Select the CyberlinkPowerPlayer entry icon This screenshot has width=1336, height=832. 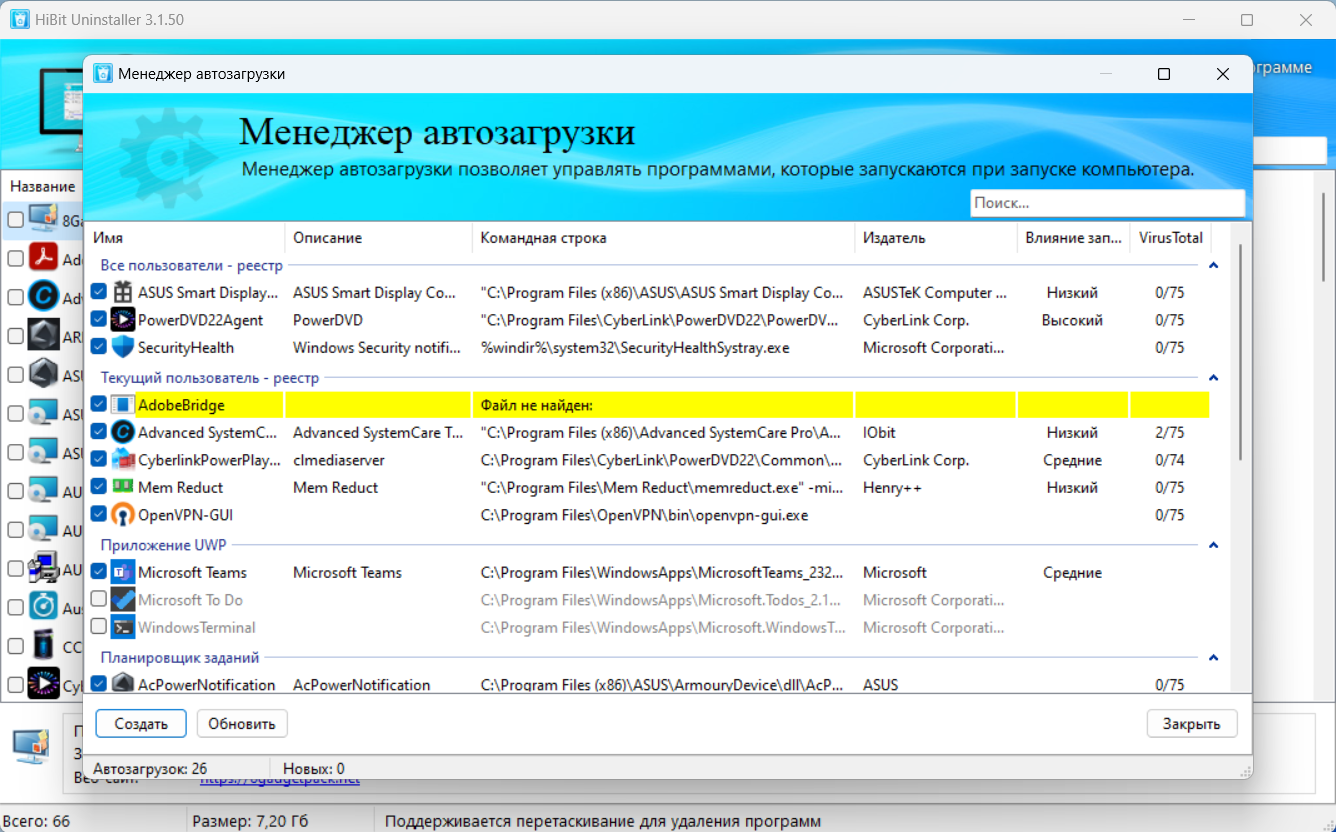point(122,460)
